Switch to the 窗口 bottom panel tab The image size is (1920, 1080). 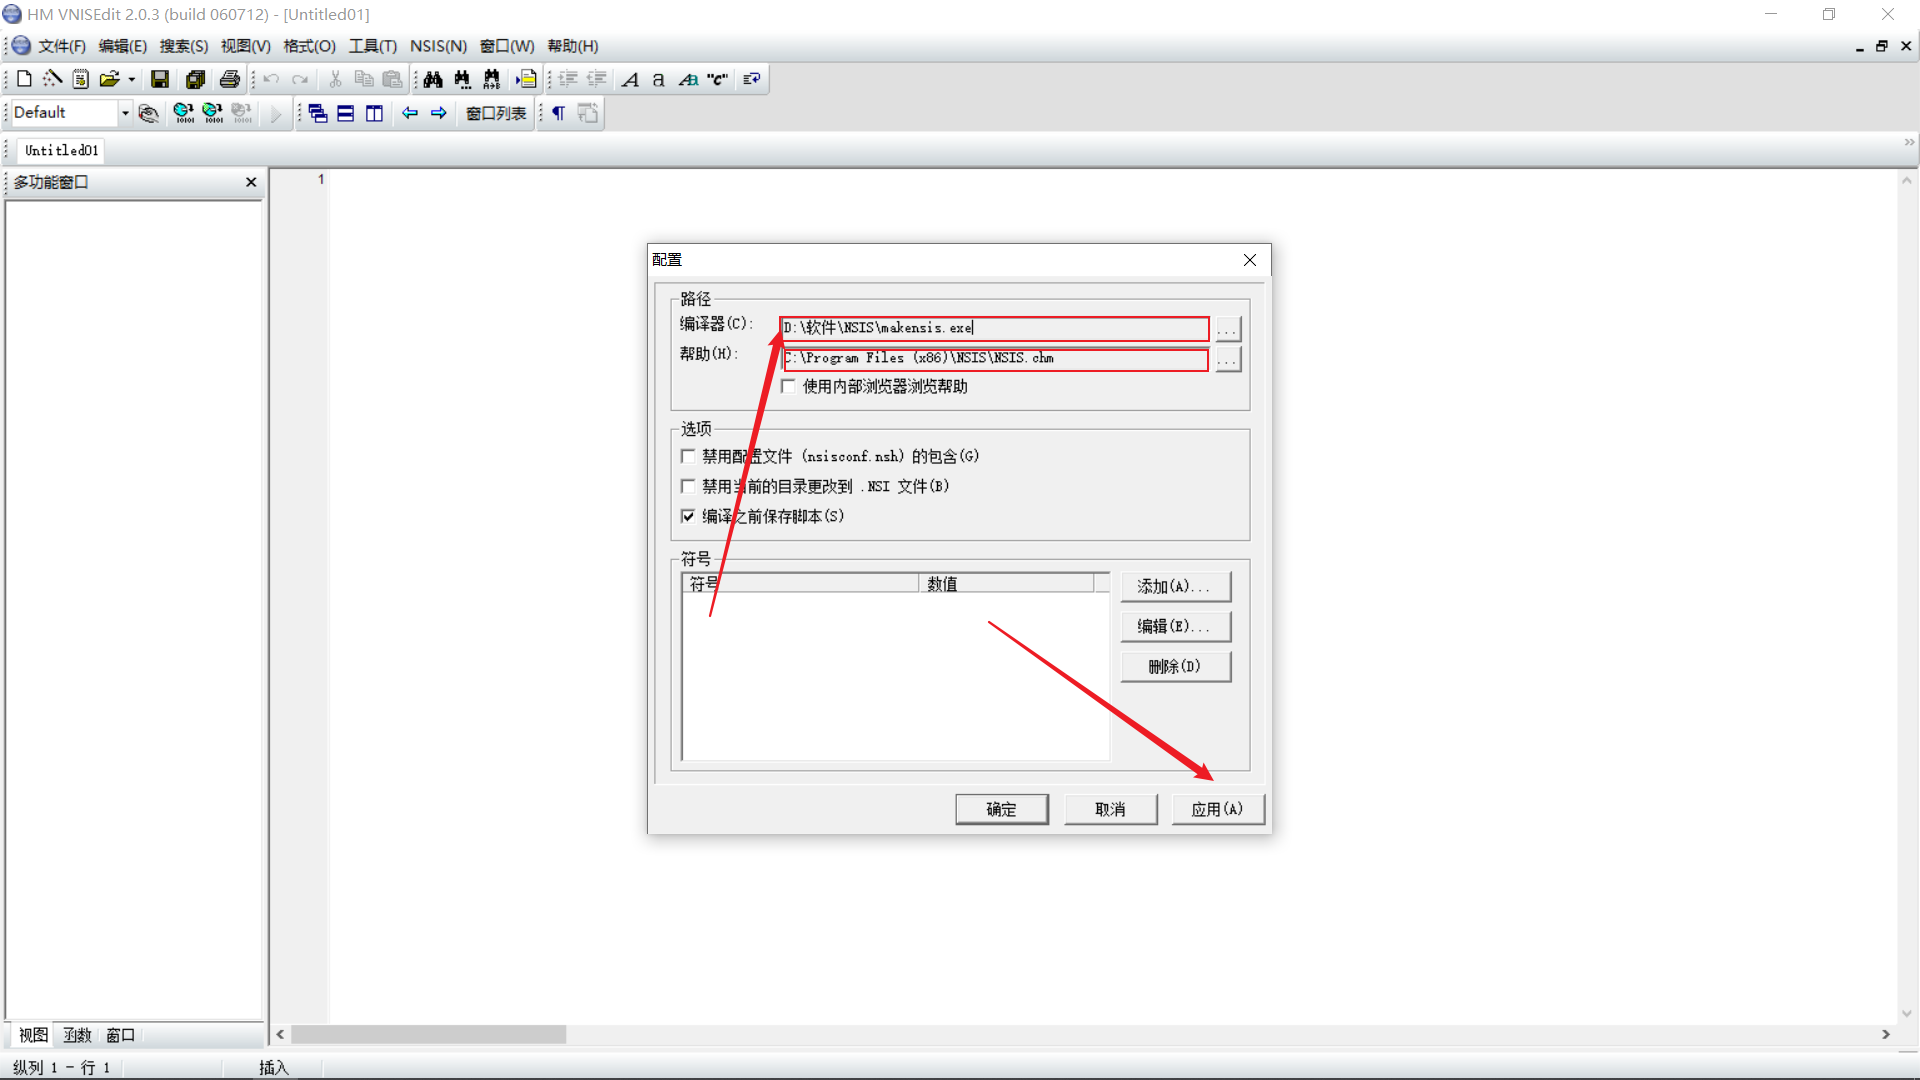point(121,1035)
